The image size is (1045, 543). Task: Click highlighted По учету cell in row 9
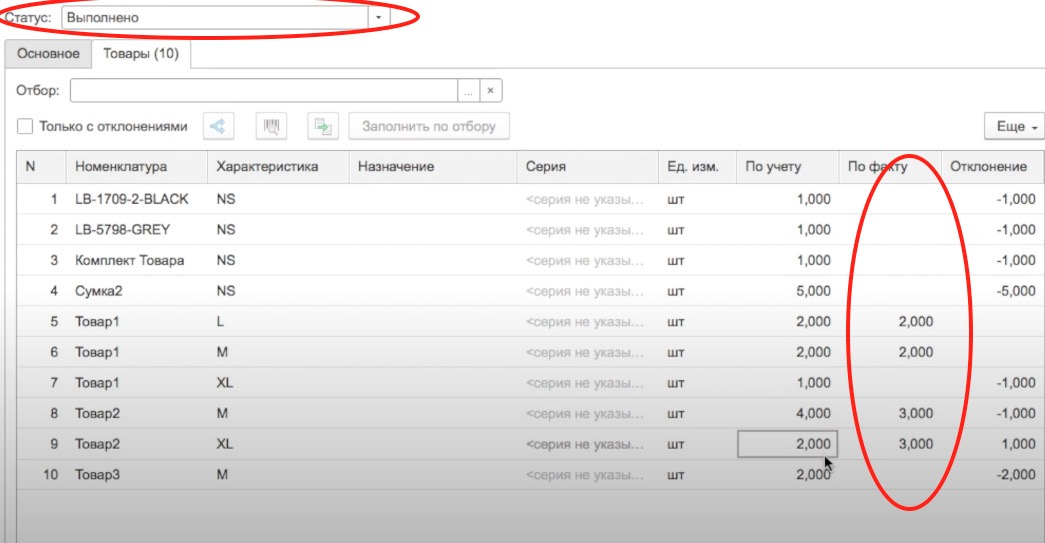point(787,444)
